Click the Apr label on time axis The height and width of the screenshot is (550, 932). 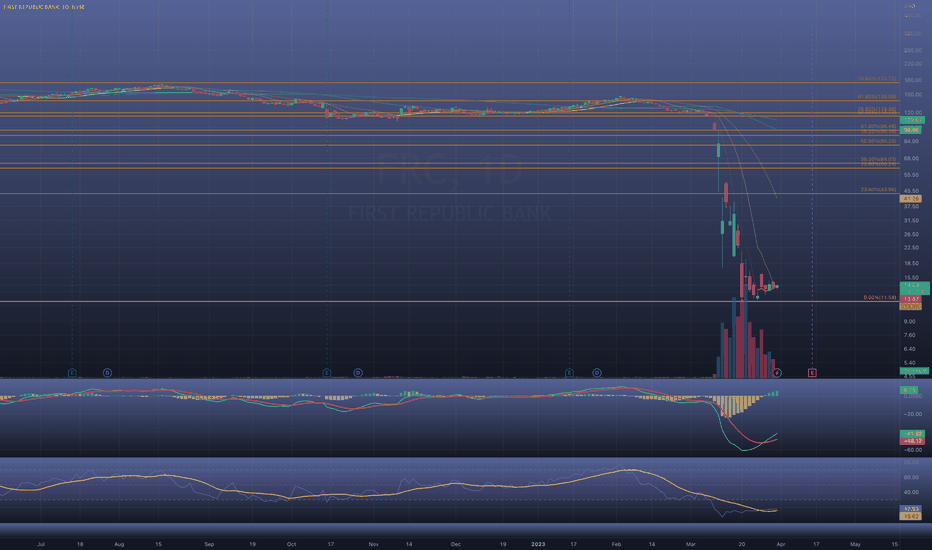(780, 544)
